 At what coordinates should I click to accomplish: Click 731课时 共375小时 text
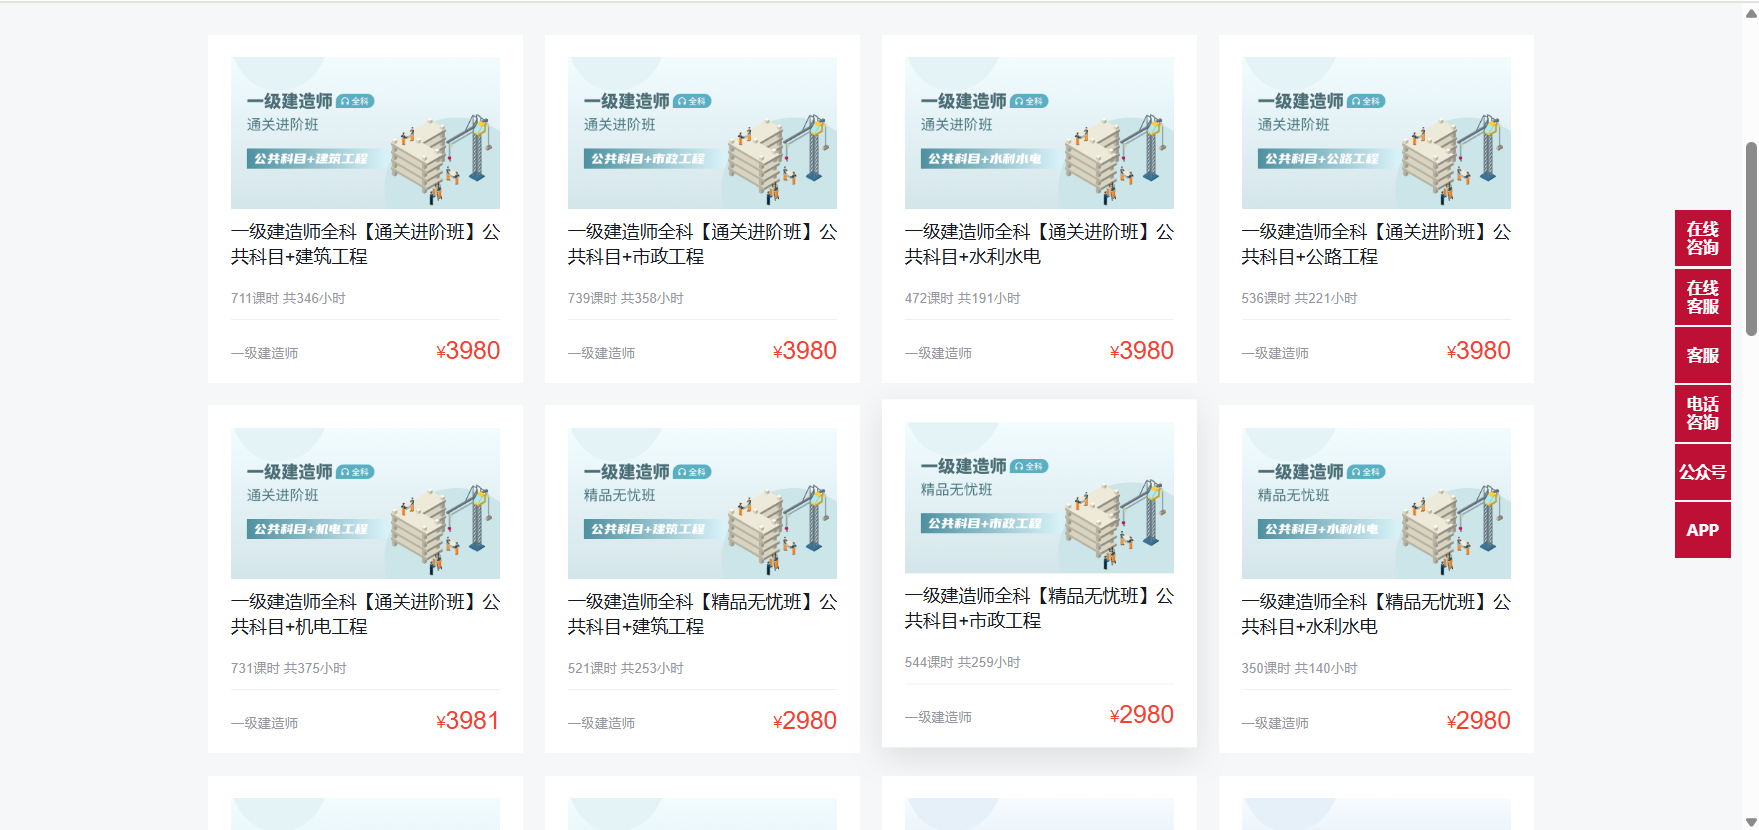pyautogui.click(x=289, y=668)
